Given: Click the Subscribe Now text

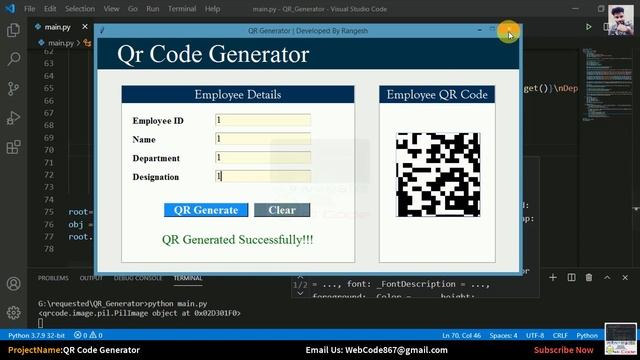Looking at the screenshot, I should pos(564,350).
